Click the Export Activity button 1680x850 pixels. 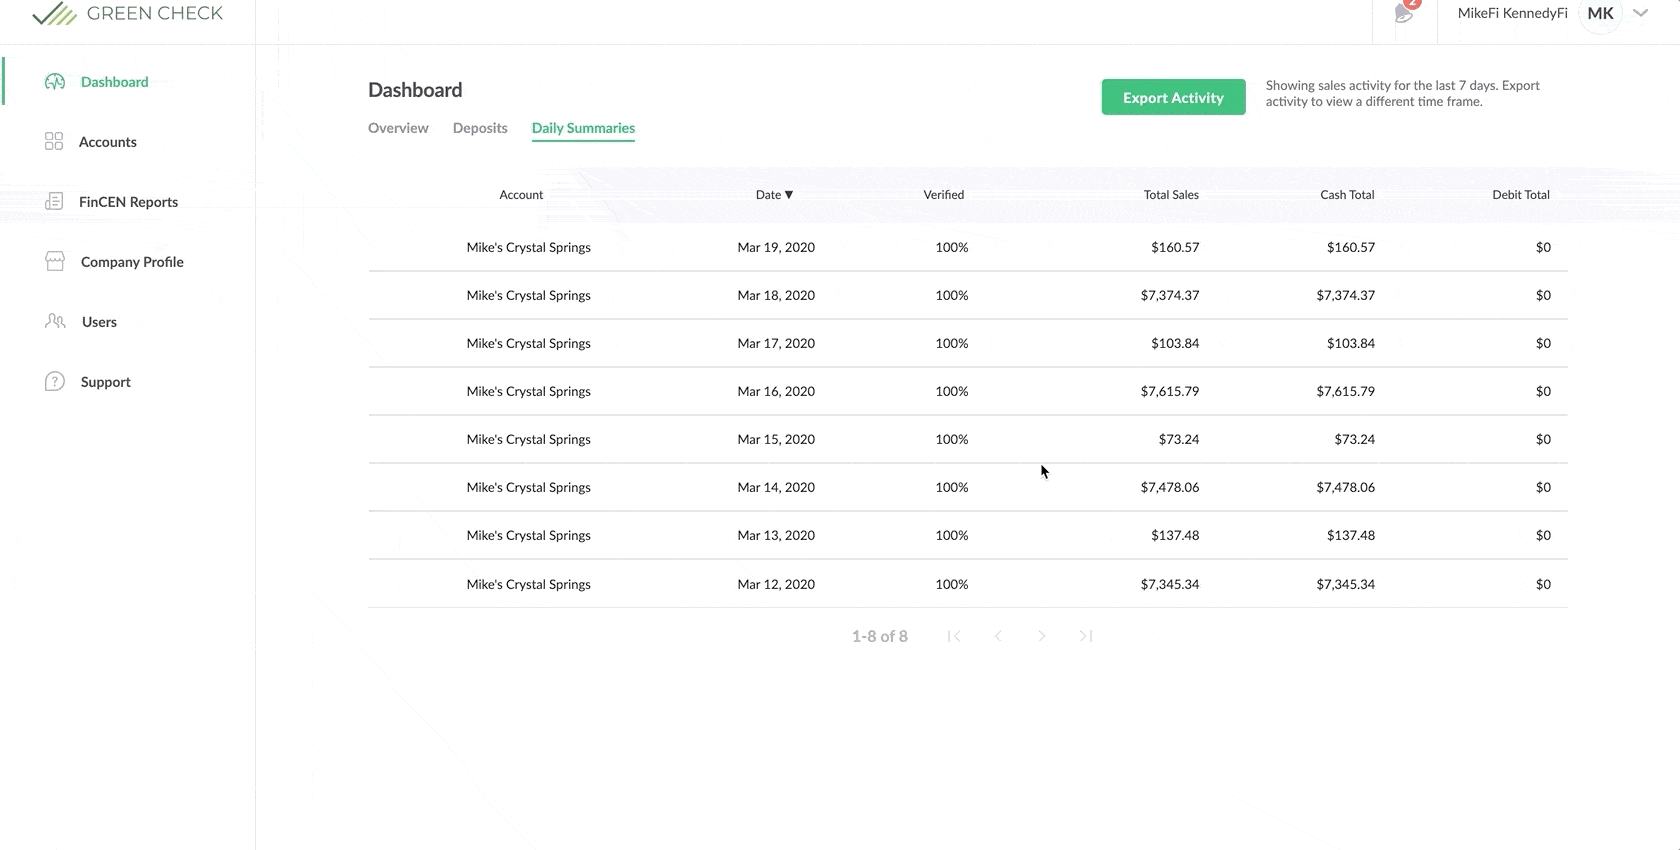tap(1173, 98)
